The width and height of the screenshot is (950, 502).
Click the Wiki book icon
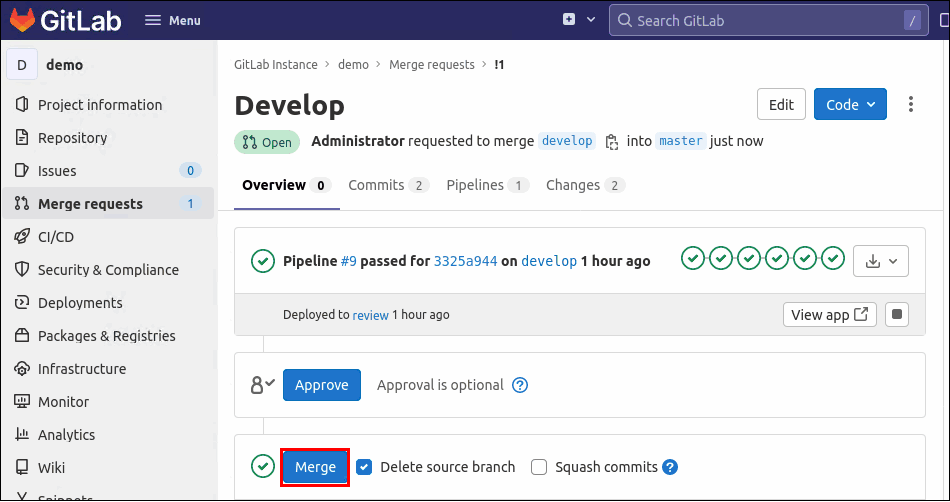pos(22,467)
